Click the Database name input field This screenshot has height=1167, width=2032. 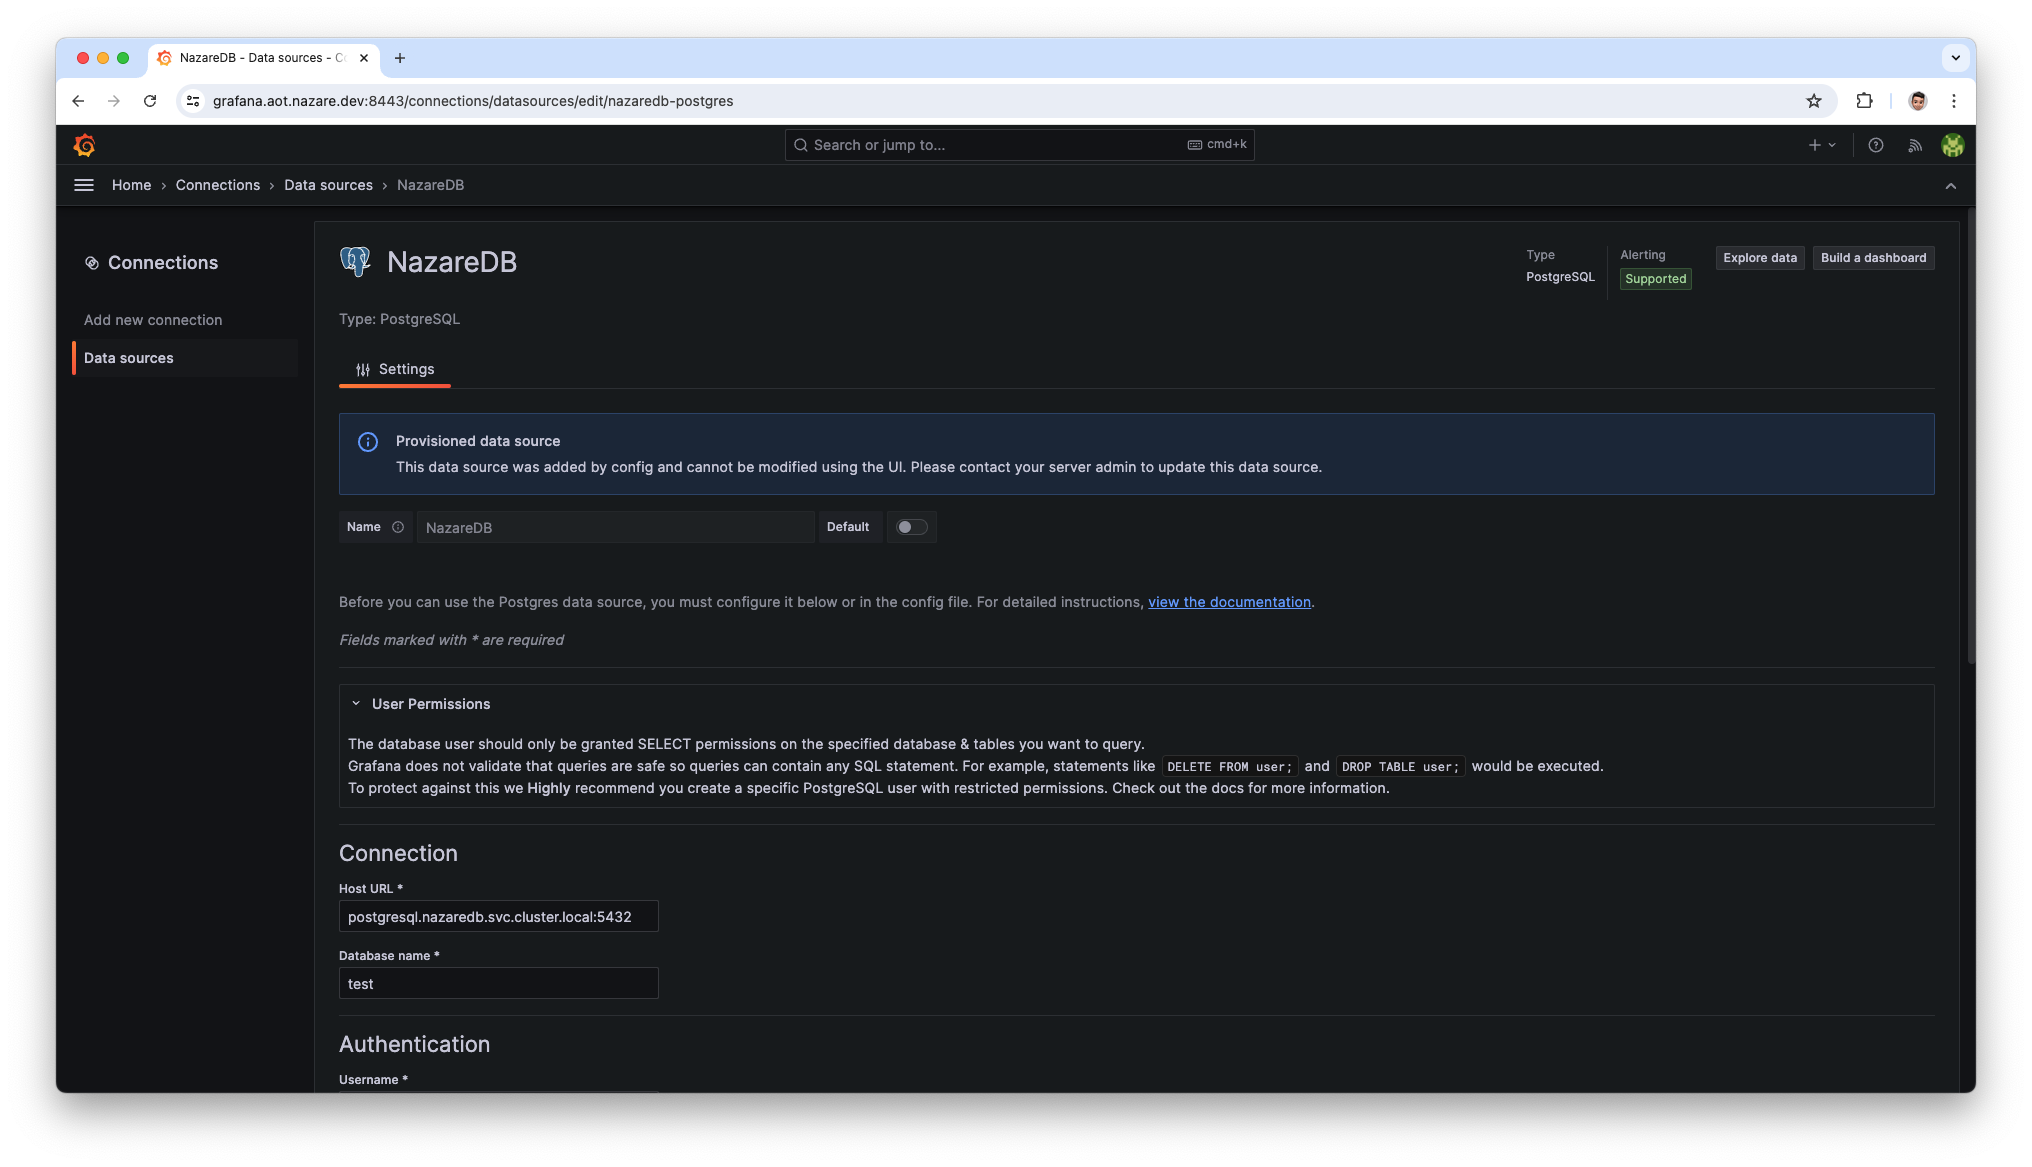498,983
